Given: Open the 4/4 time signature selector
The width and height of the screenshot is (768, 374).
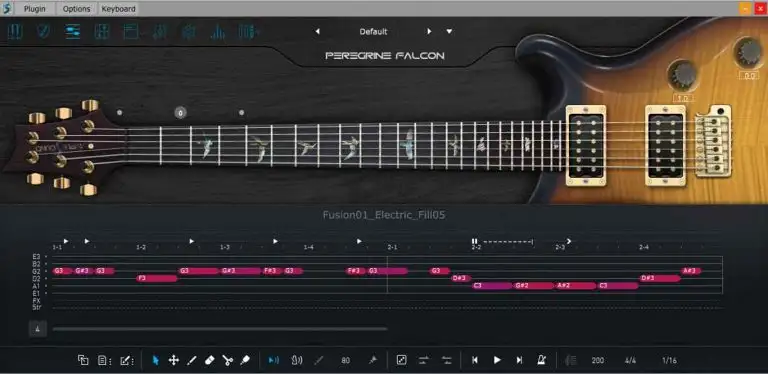Looking at the screenshot, I should [x=630, y=360].
